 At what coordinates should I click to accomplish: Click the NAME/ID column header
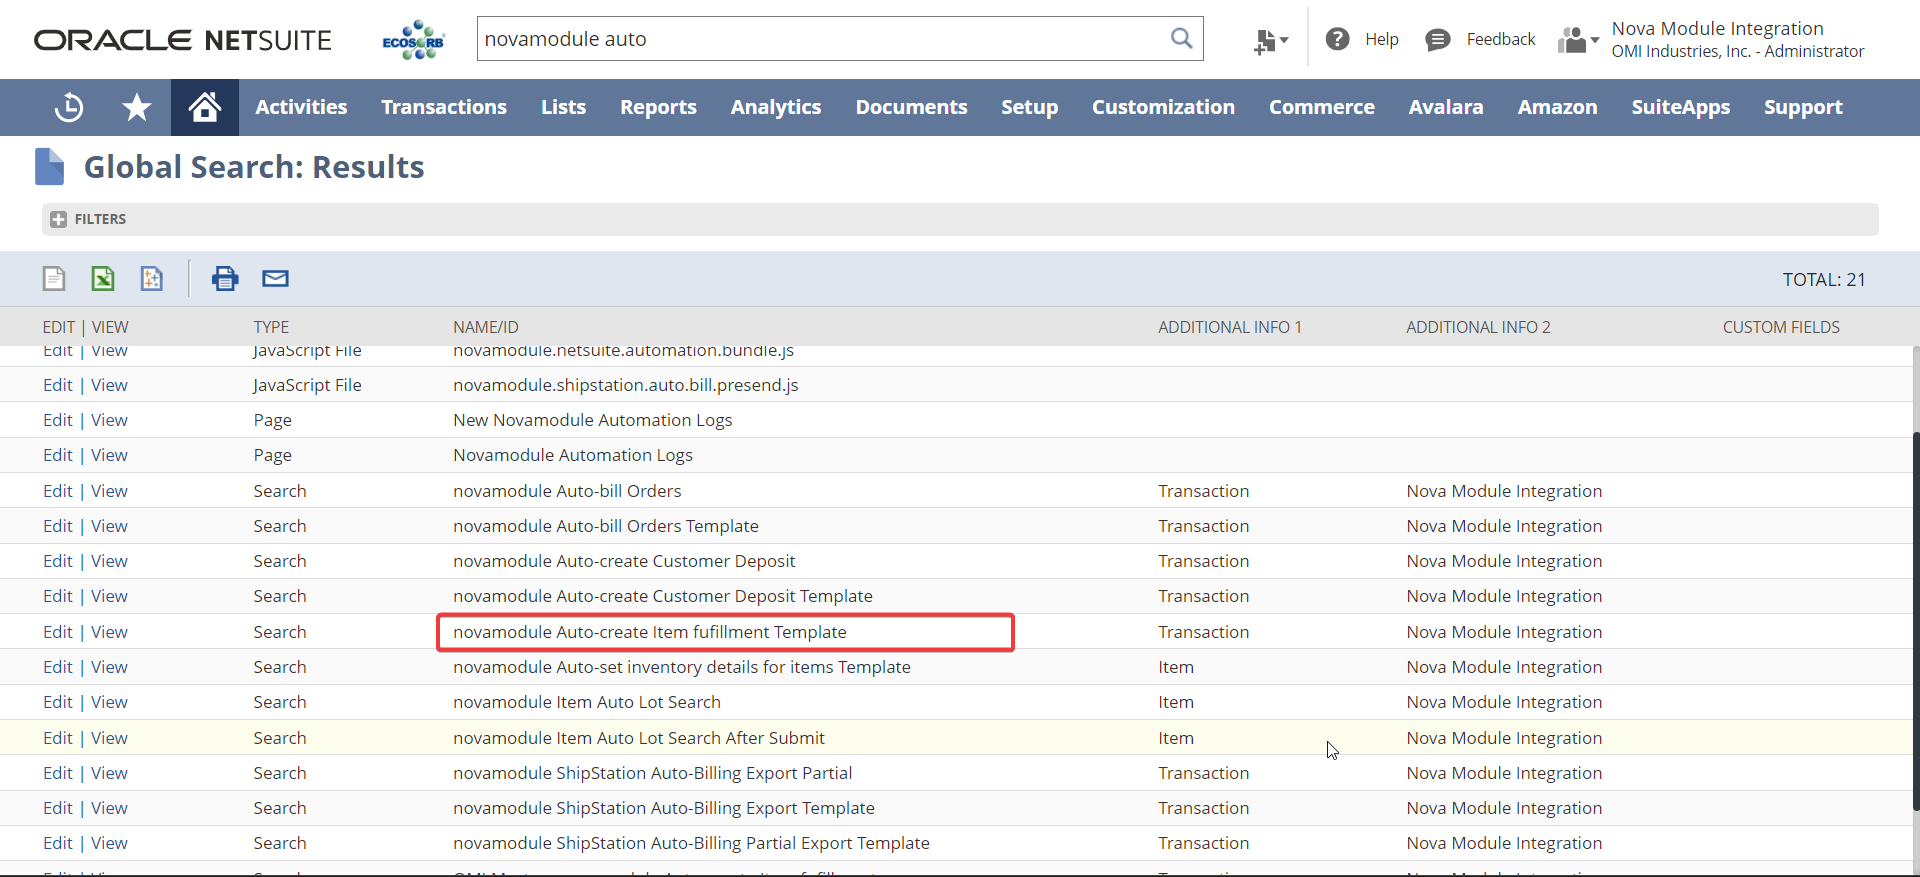486,327
